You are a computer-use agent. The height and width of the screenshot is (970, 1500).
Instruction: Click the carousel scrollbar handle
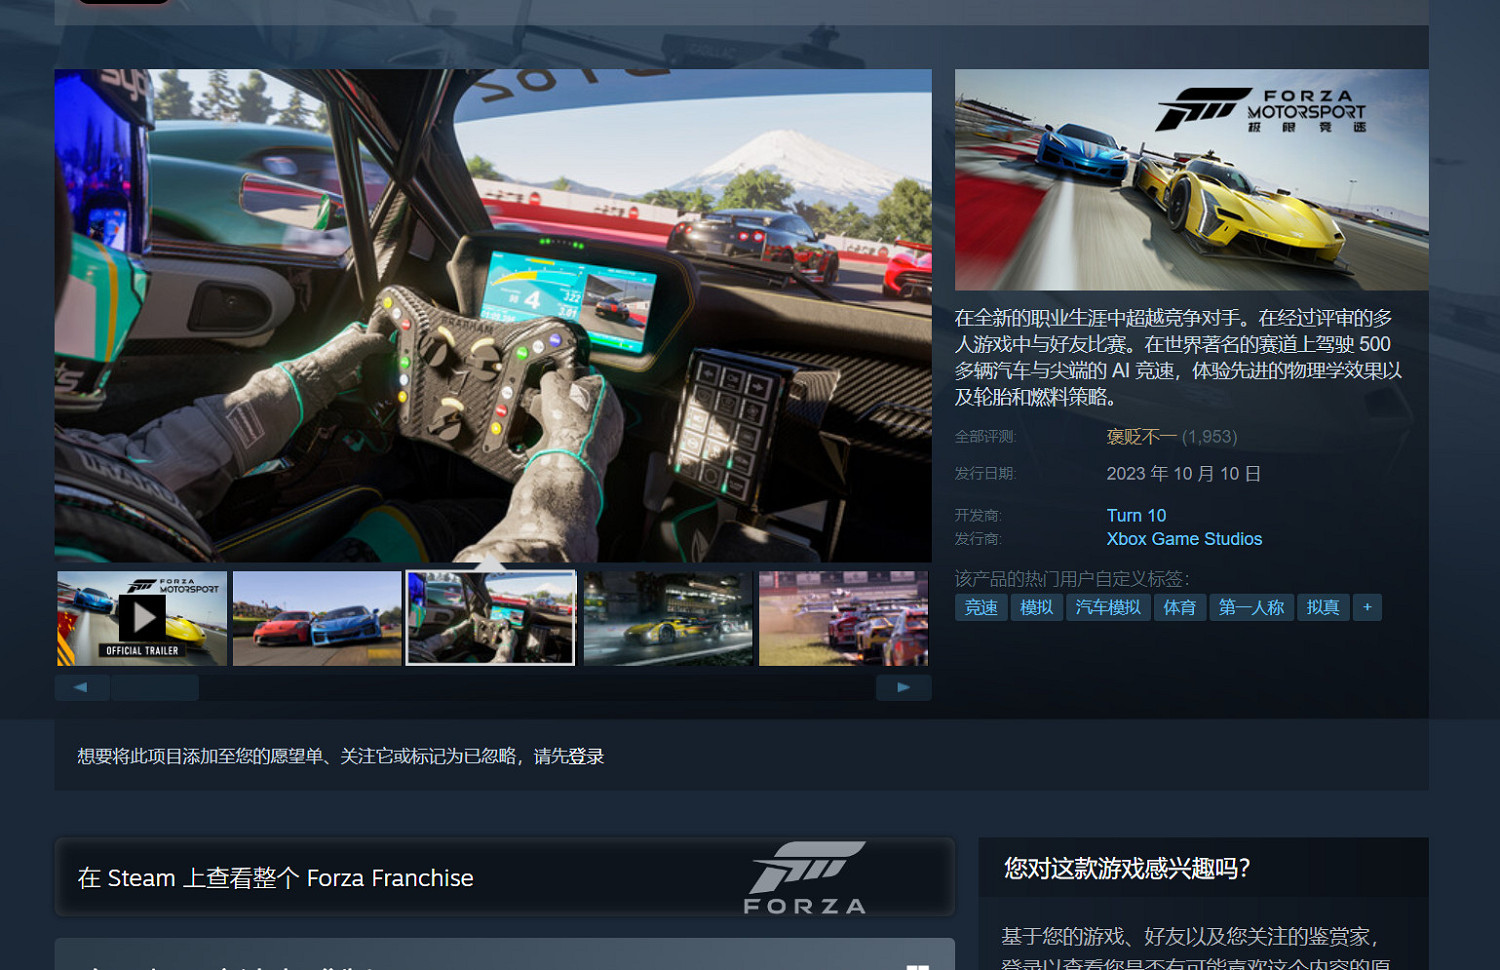point(155,687)
